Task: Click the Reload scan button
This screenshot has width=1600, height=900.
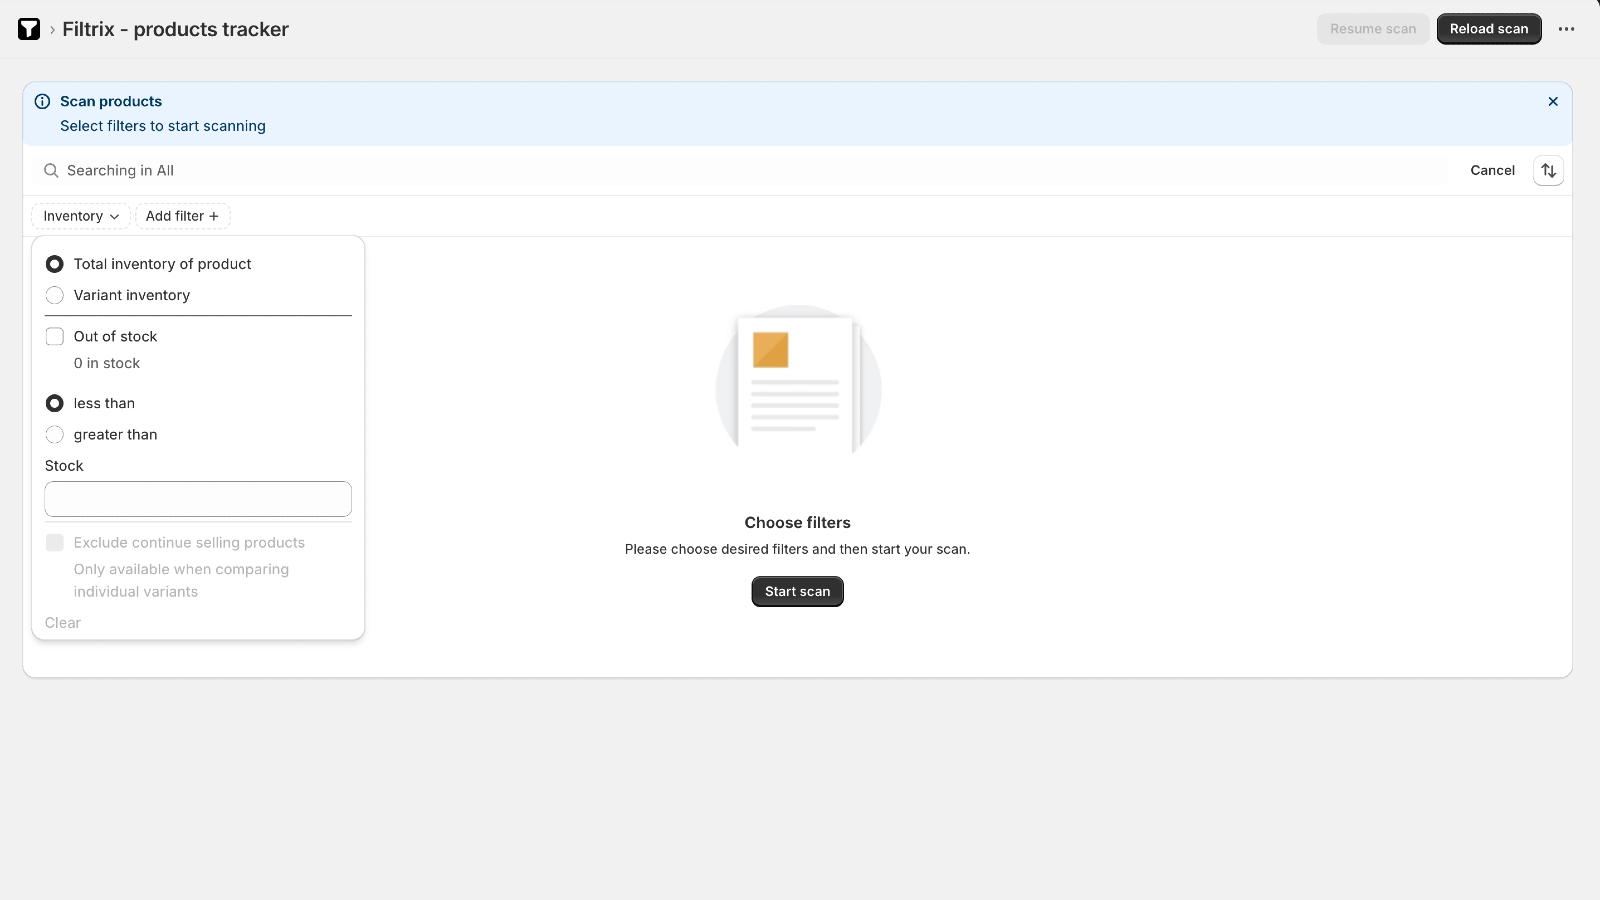Action: pyautogui.click(x=1489, y=29)
